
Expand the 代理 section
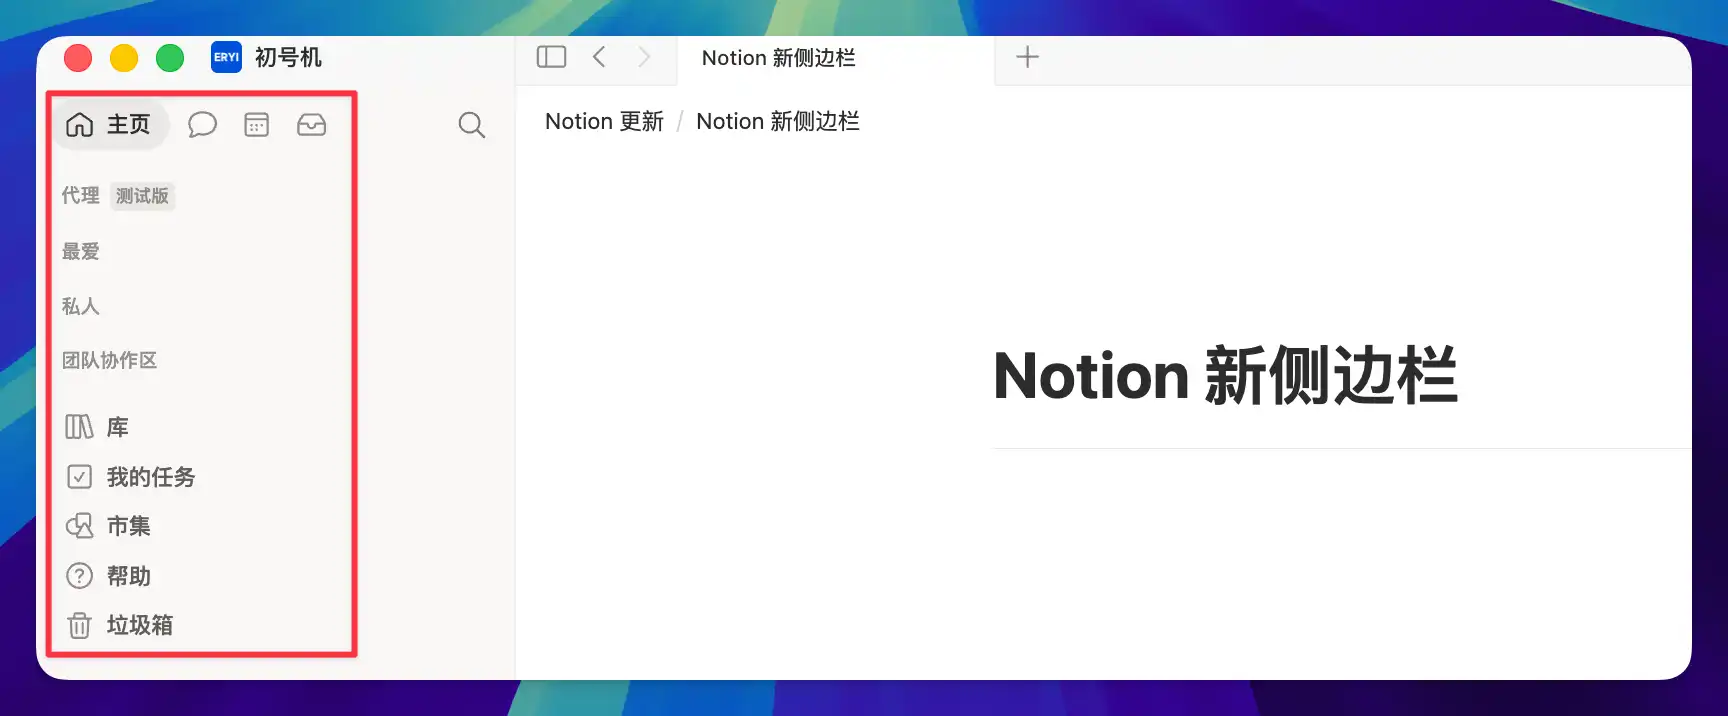(81, 196)
